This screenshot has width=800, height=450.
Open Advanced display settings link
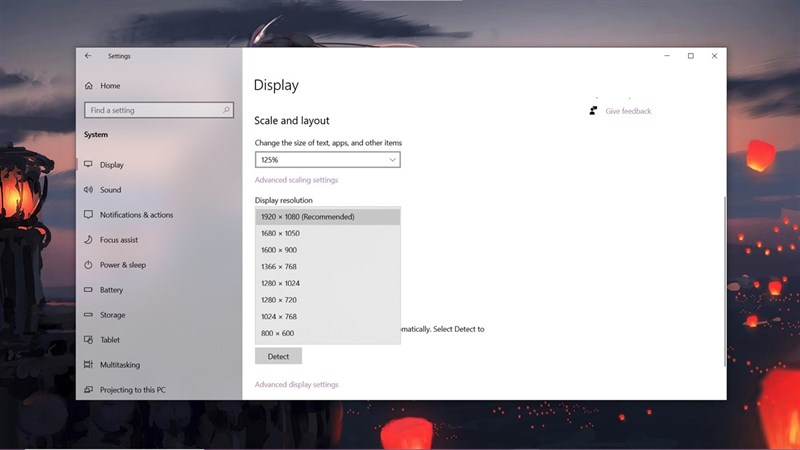(x=296, y=384)
